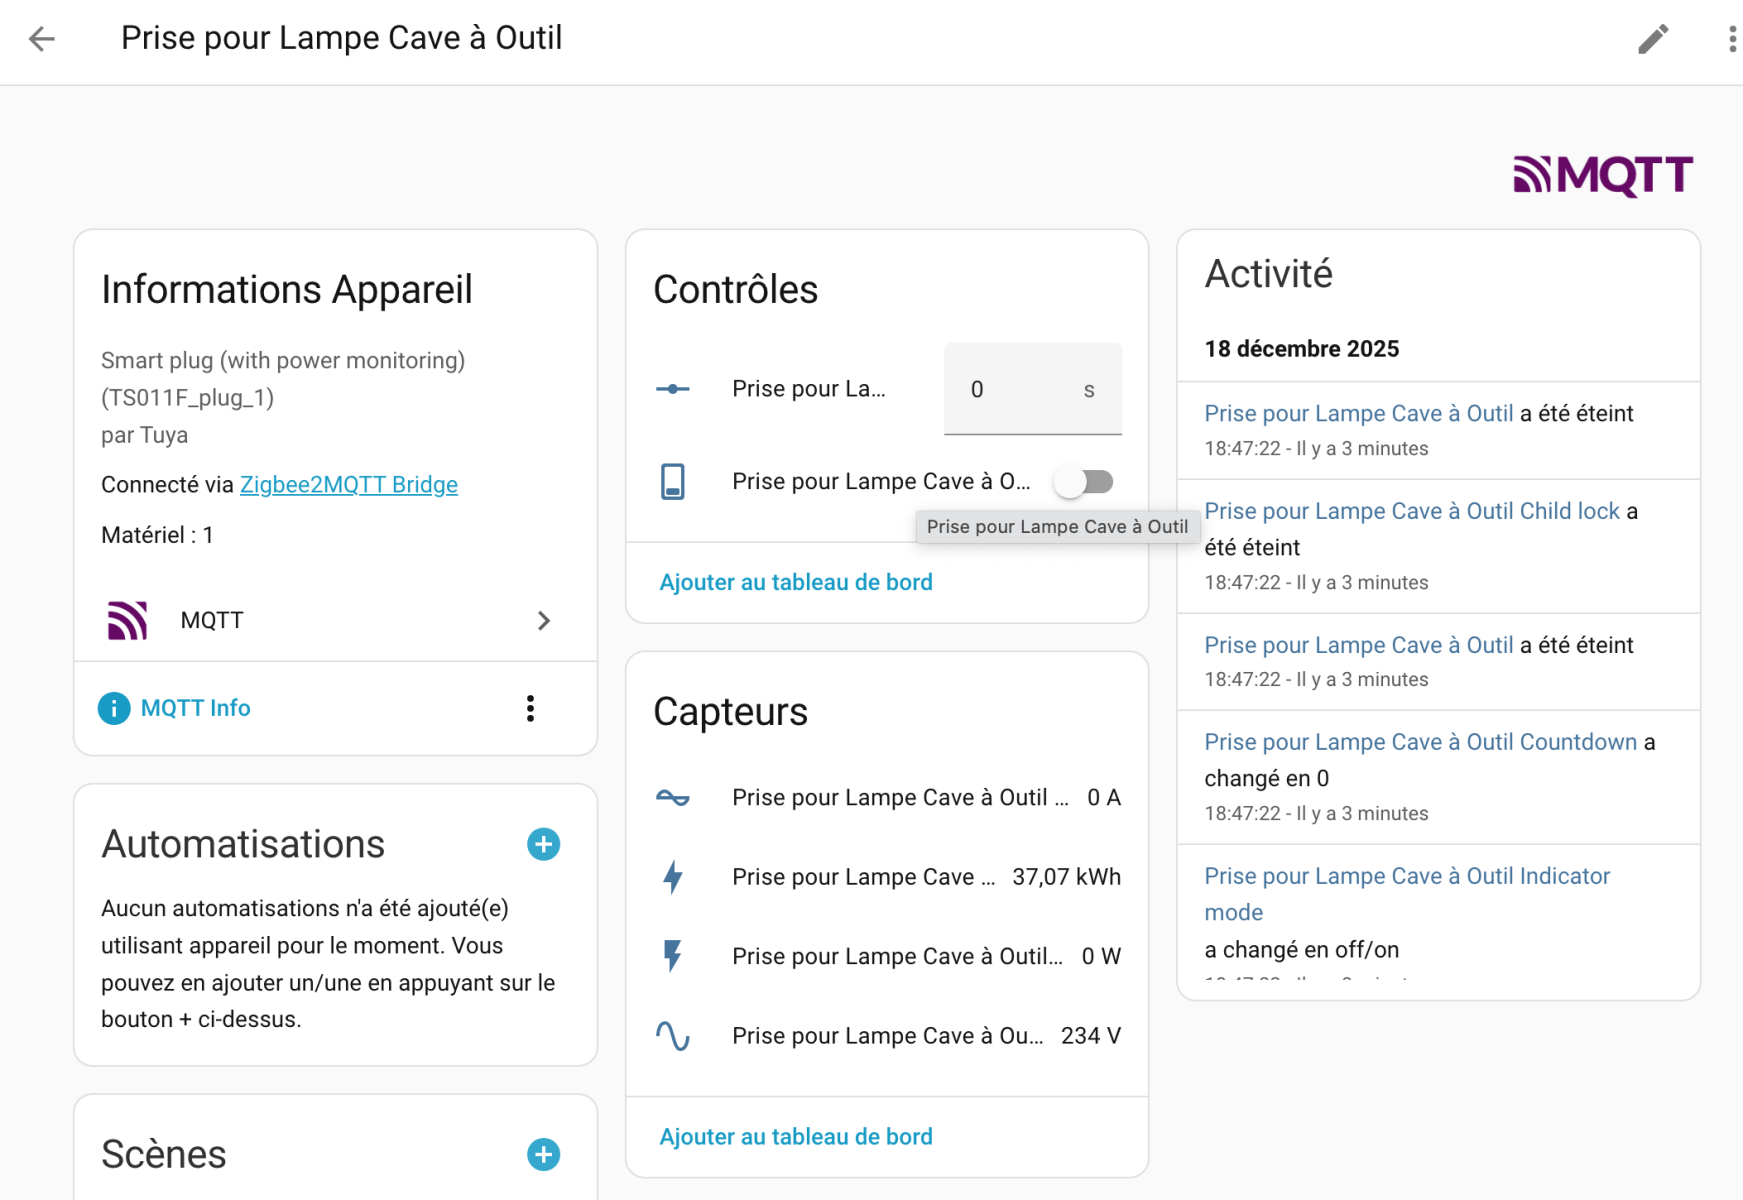Open the Child lock activity entry link
This screenshot has width=1743, height=1200.
click(x=1411, y=511)
